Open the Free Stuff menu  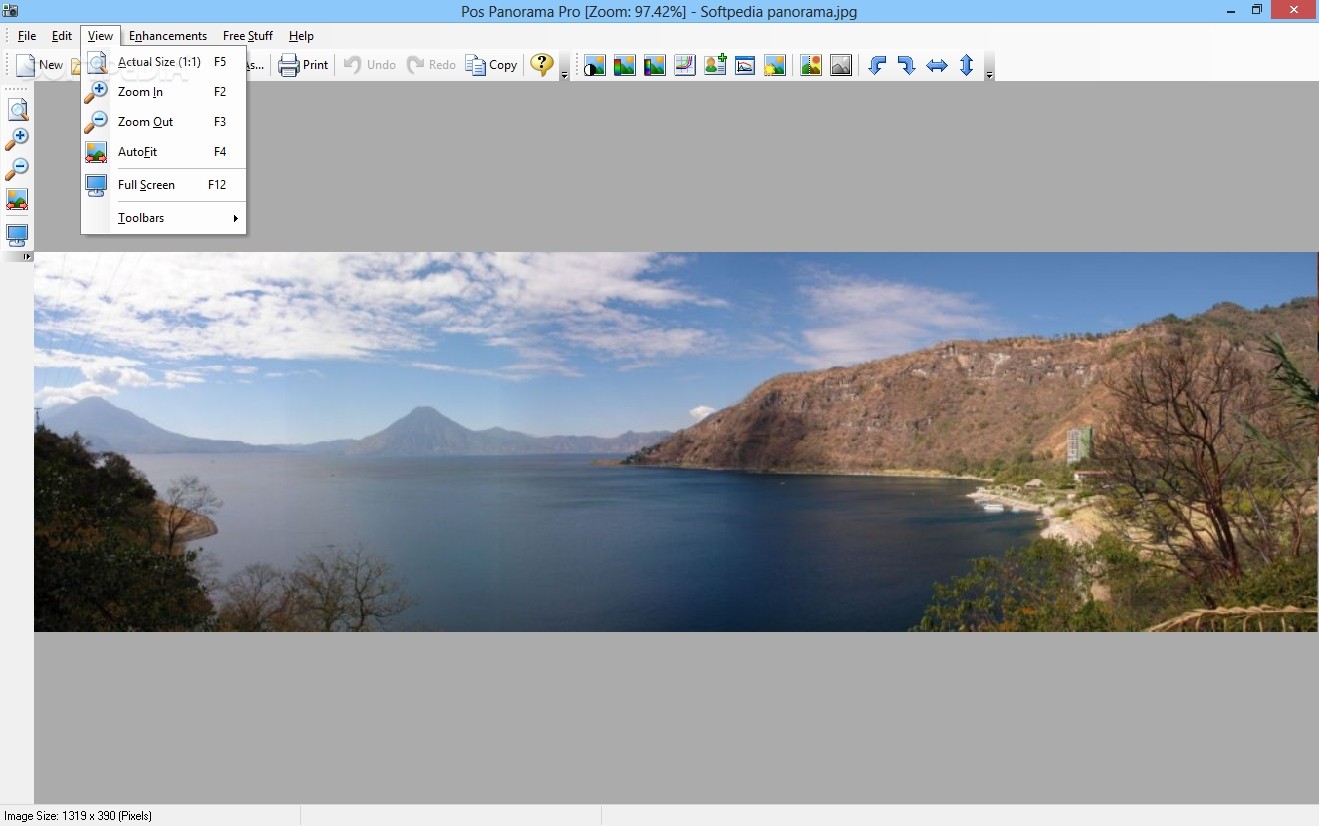(248, 36)
